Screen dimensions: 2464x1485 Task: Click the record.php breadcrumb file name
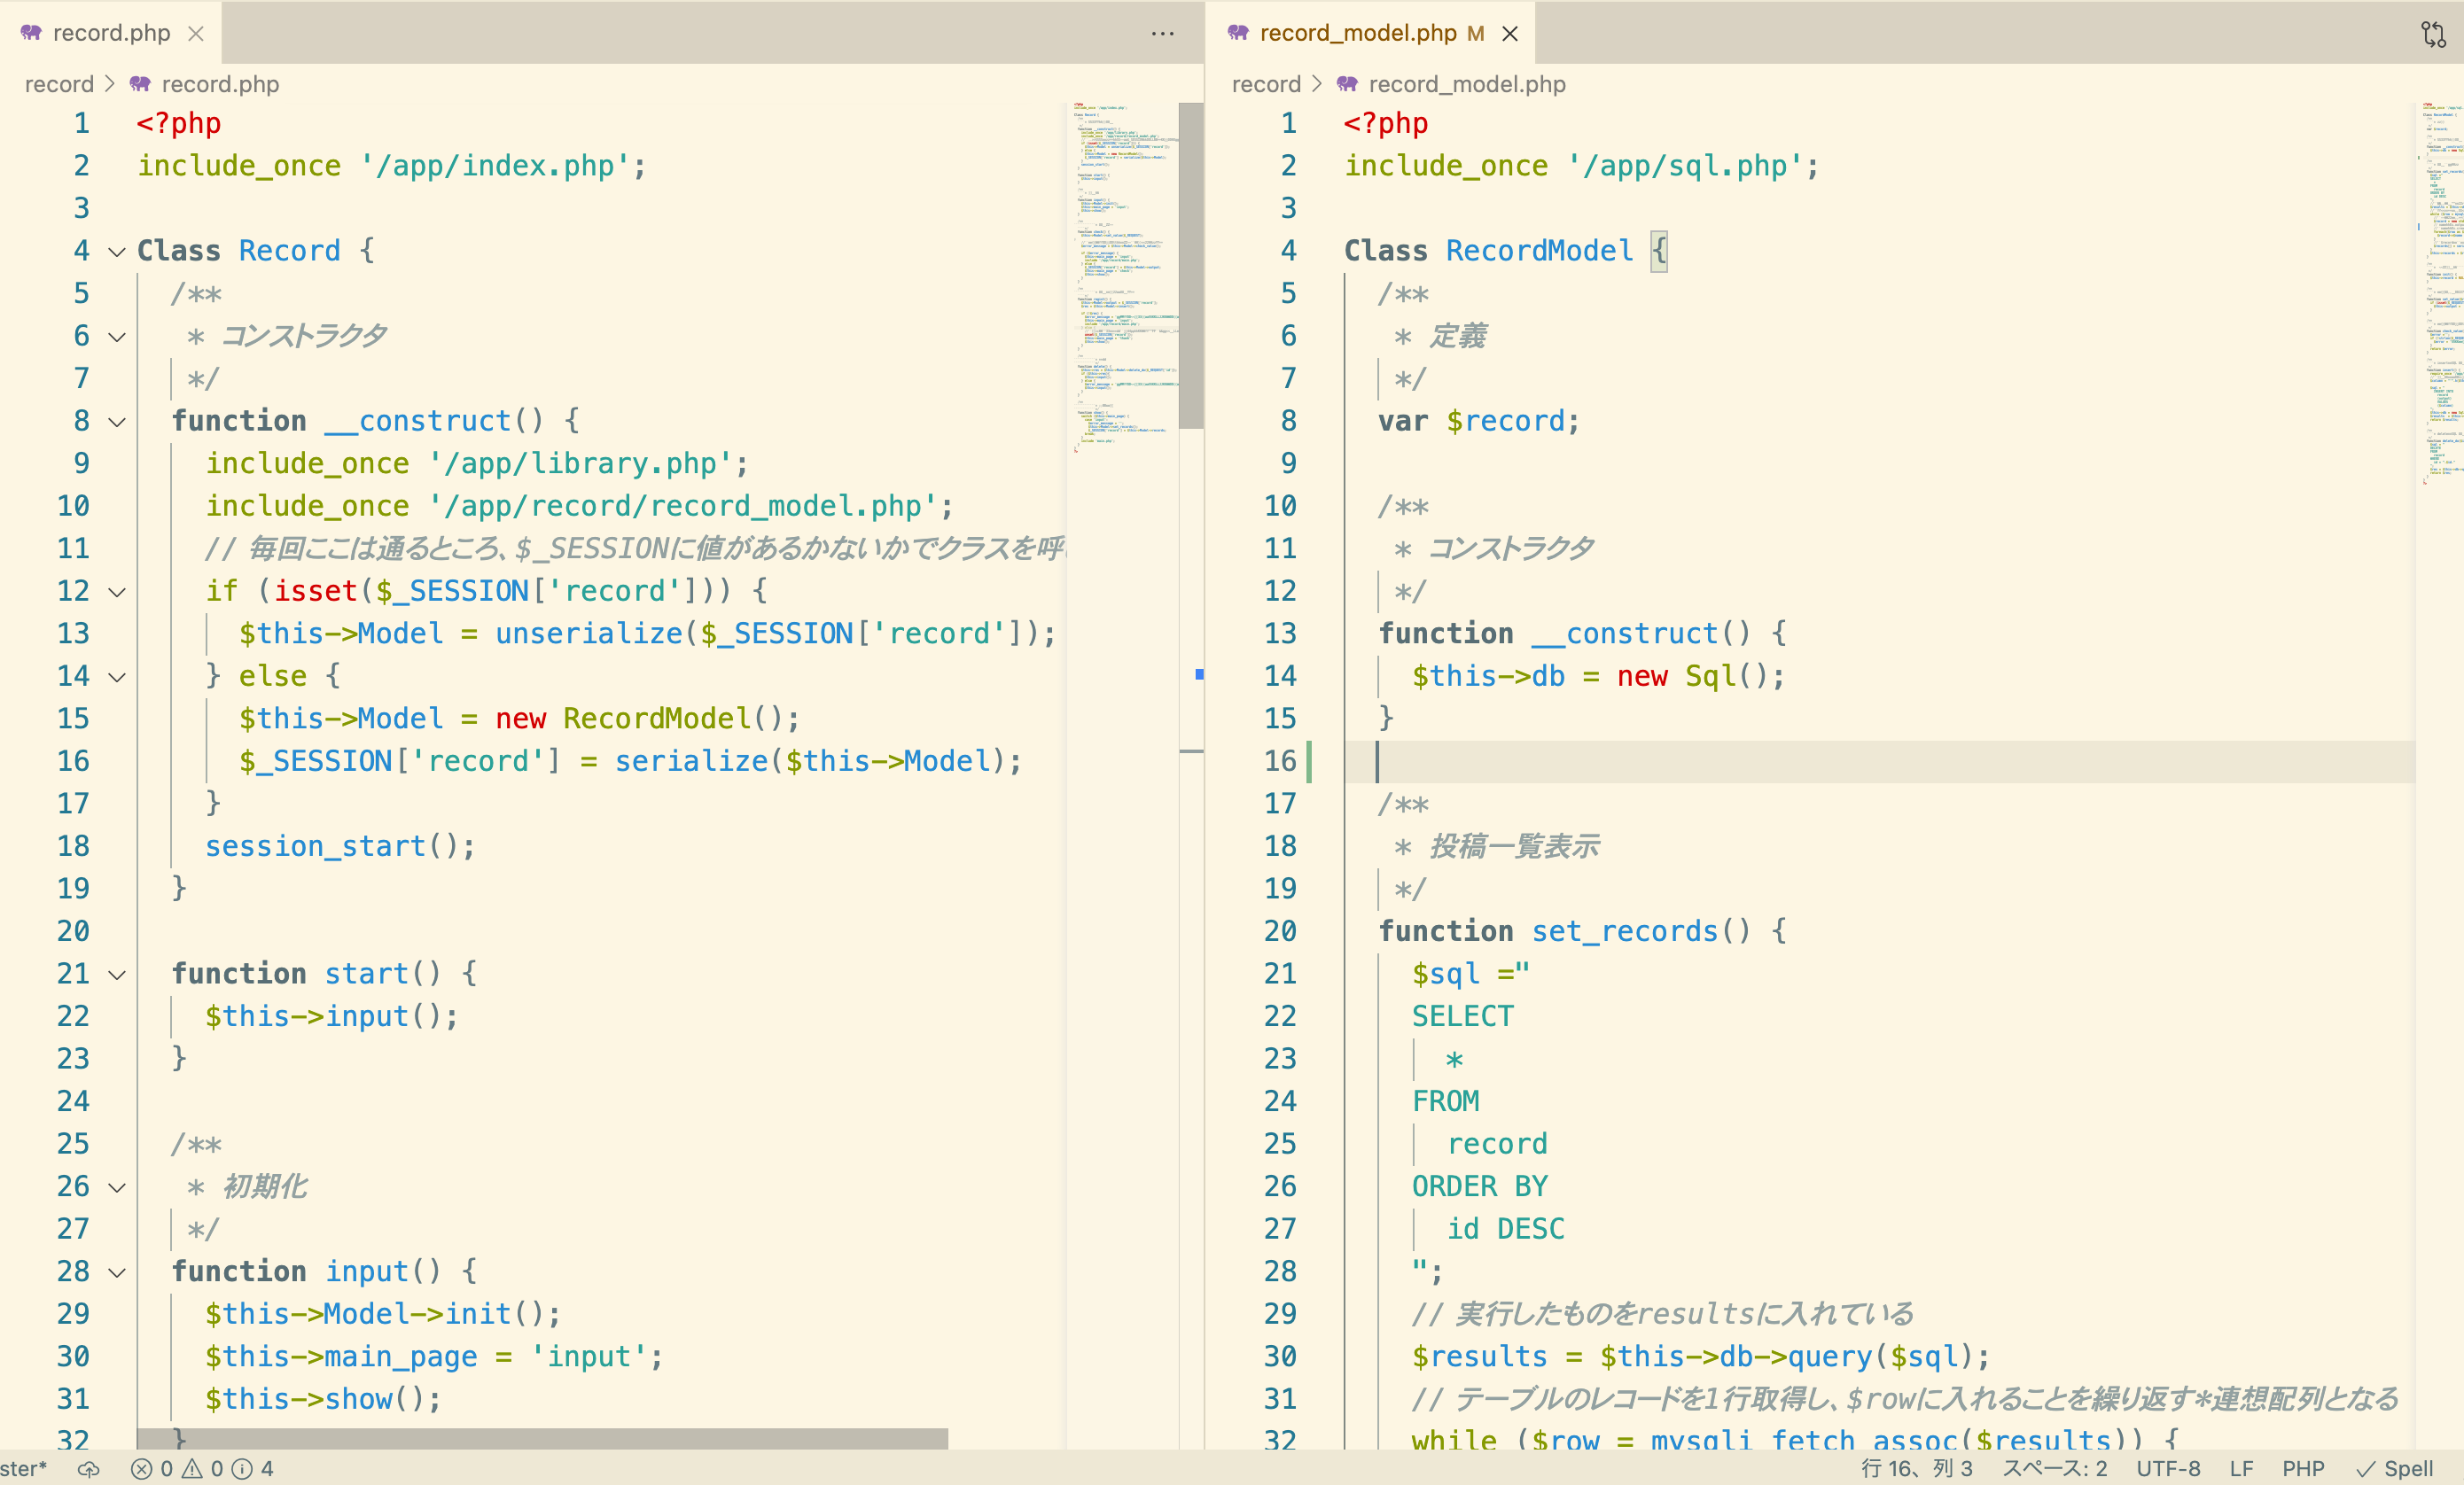[x=220, y=84]
